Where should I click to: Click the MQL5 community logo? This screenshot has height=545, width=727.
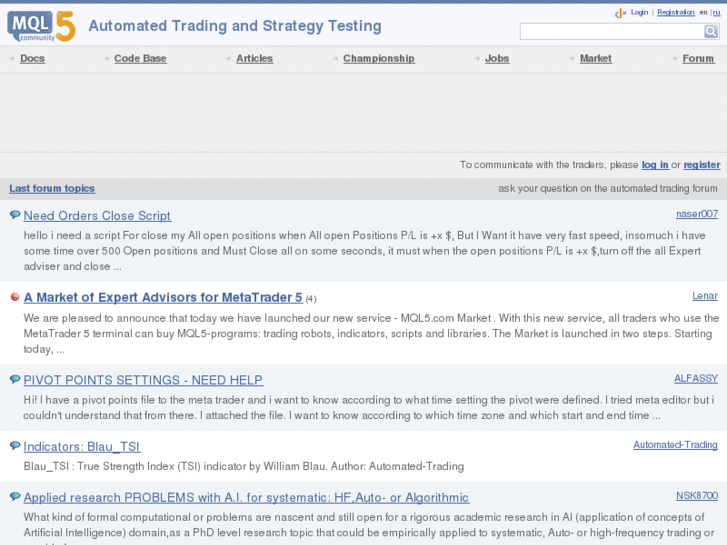[x=41, y=25]
